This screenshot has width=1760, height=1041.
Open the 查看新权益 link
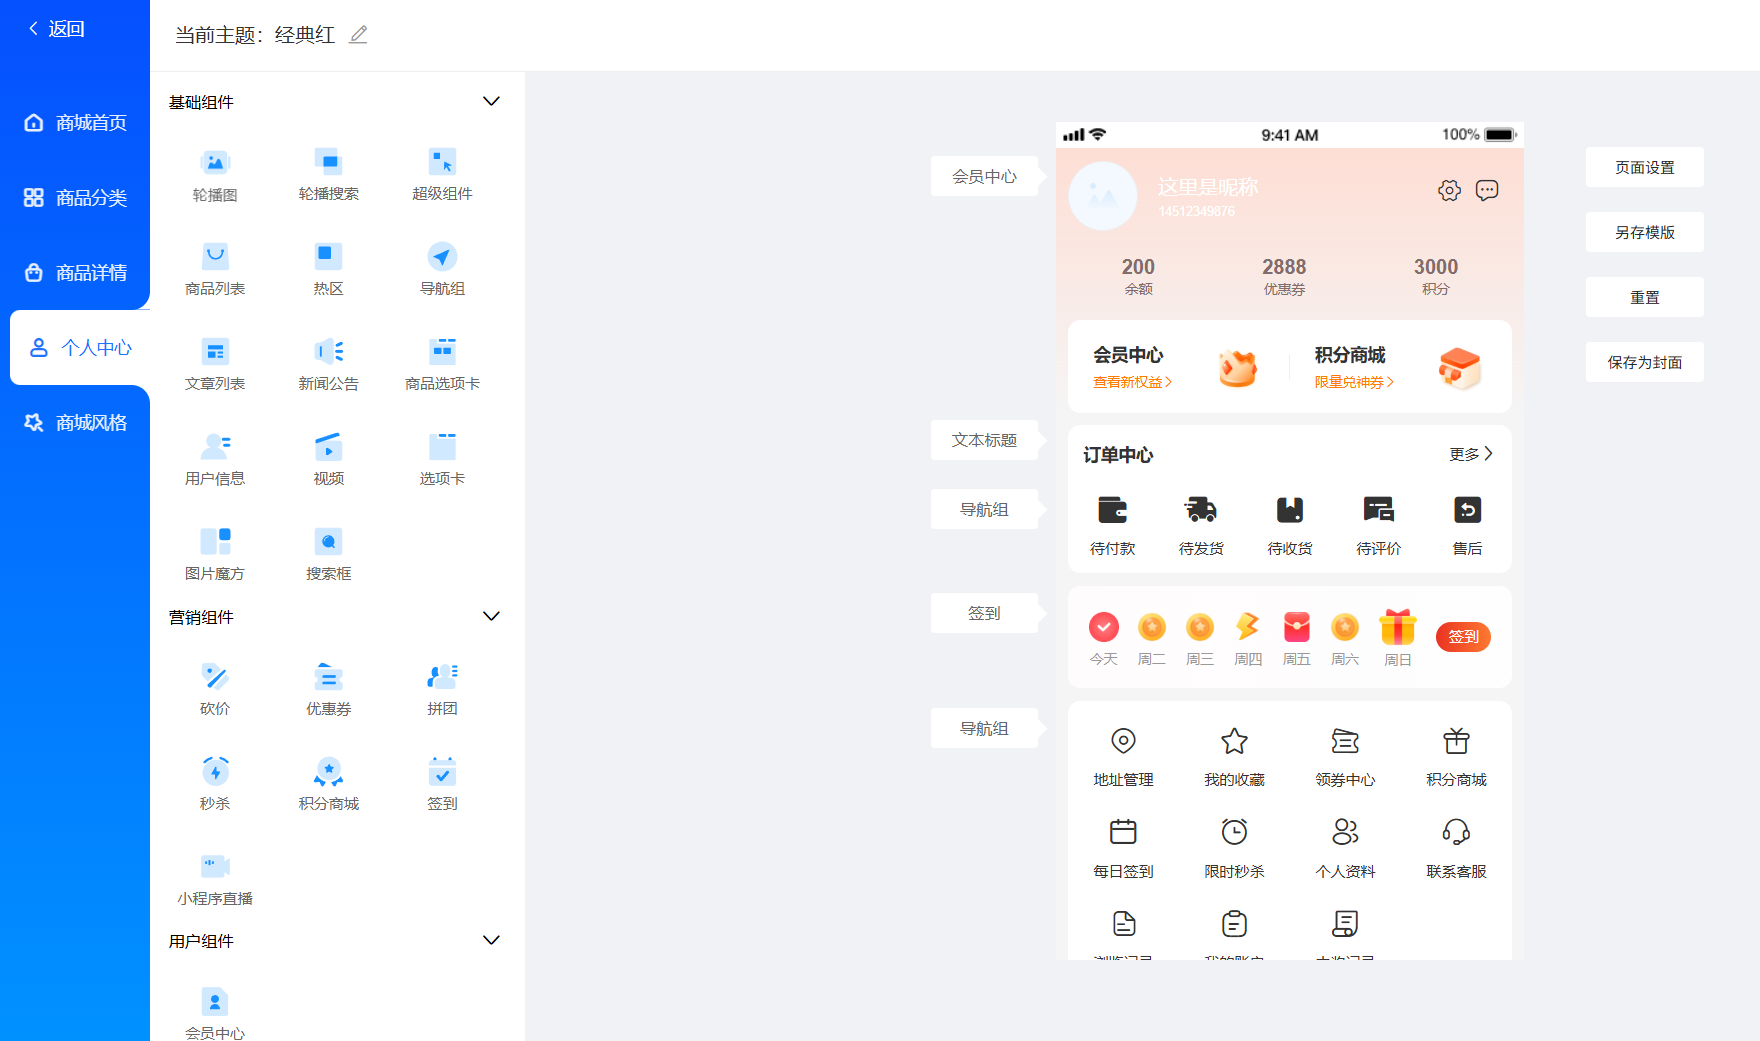[x=1132, y=382]
